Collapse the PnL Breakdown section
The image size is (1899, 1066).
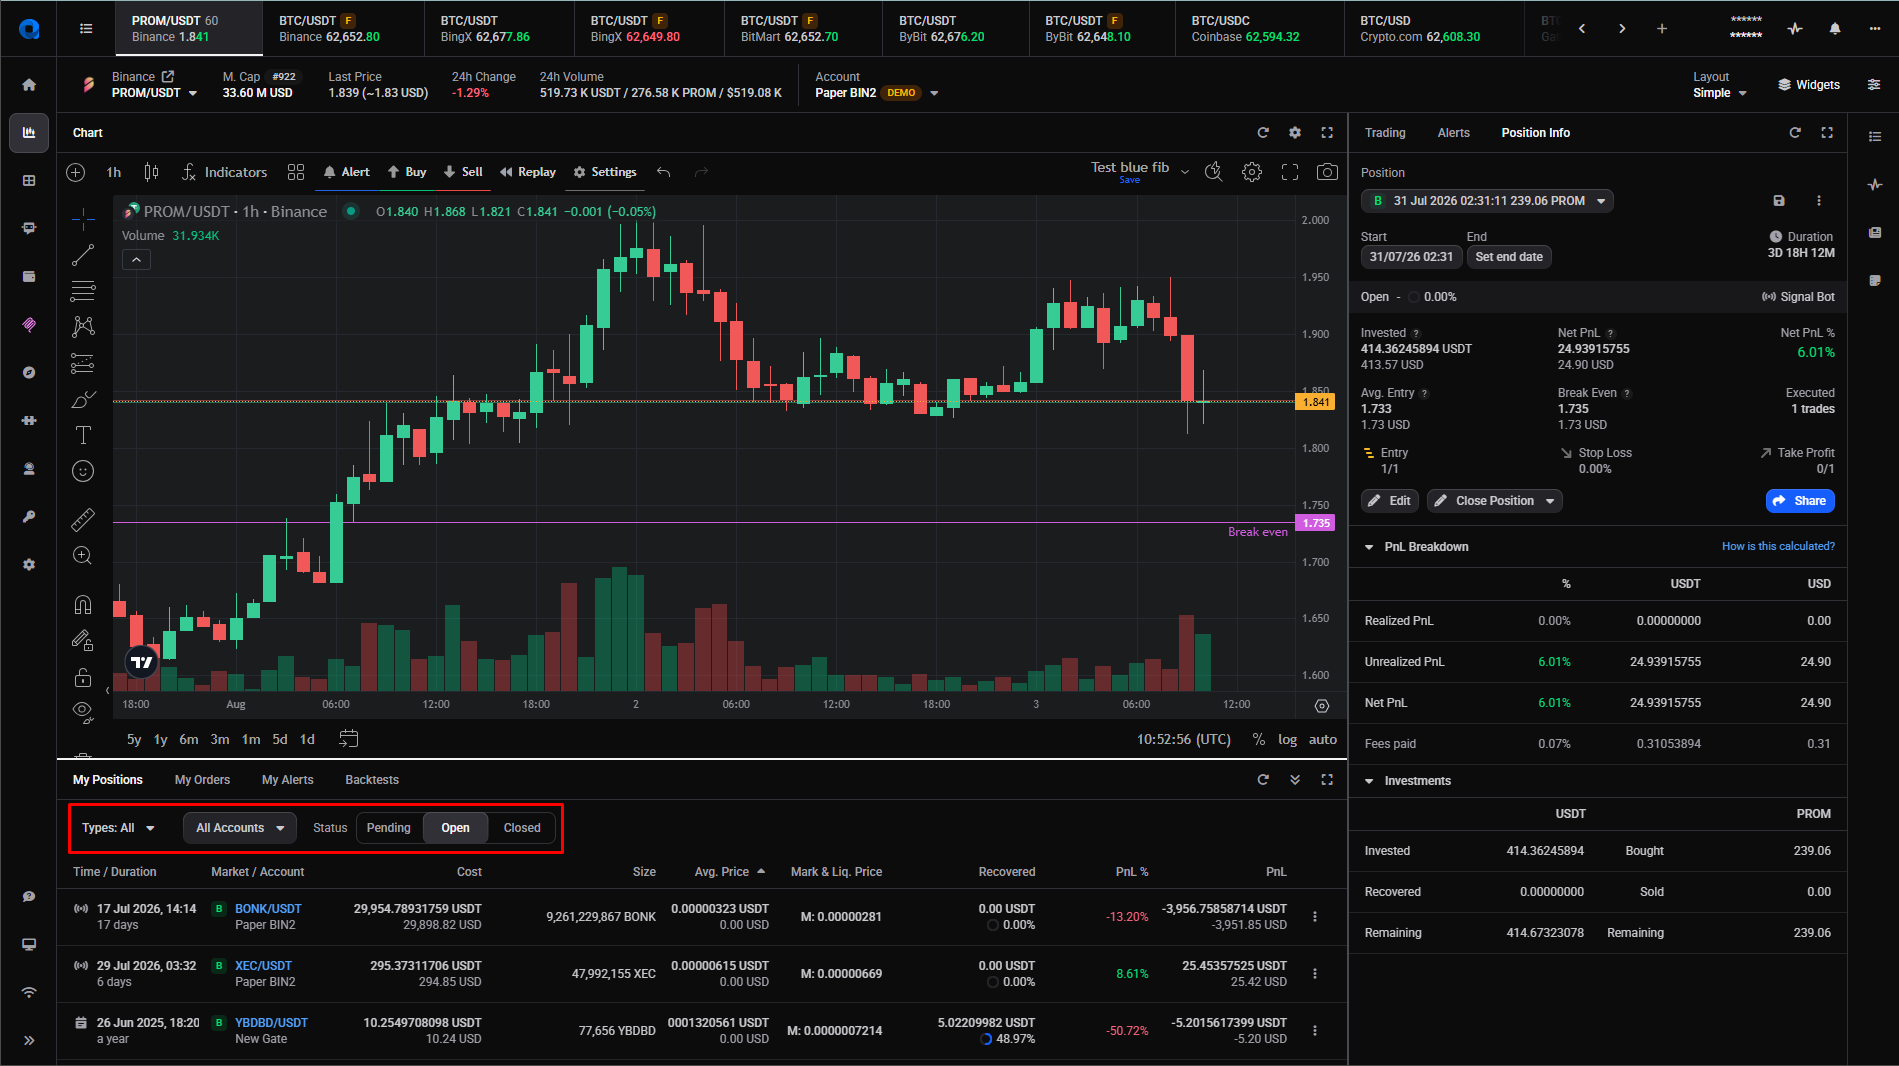click(1369, 547)
